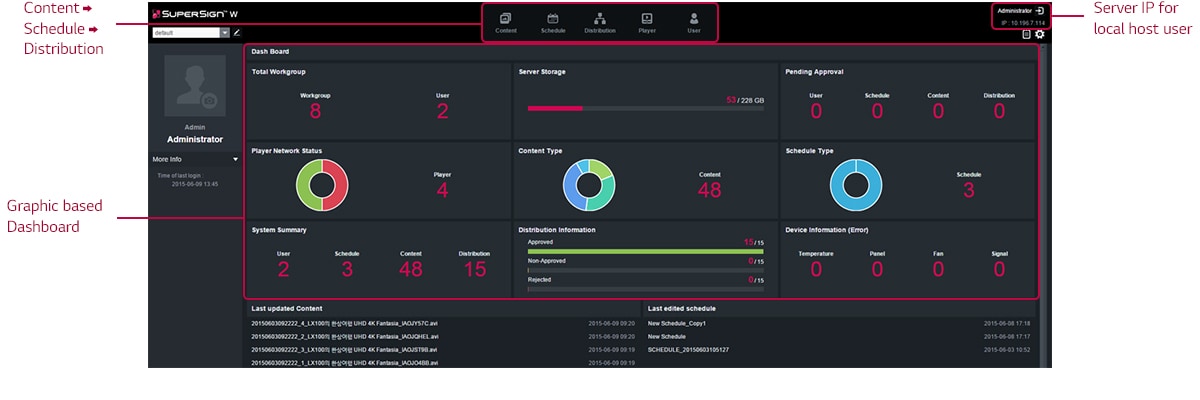The height and width of the screenshot is (400, 1200).
Task: Open SCHEDULE_20150603105127 from the schedule list
Action: pos(688,350)
